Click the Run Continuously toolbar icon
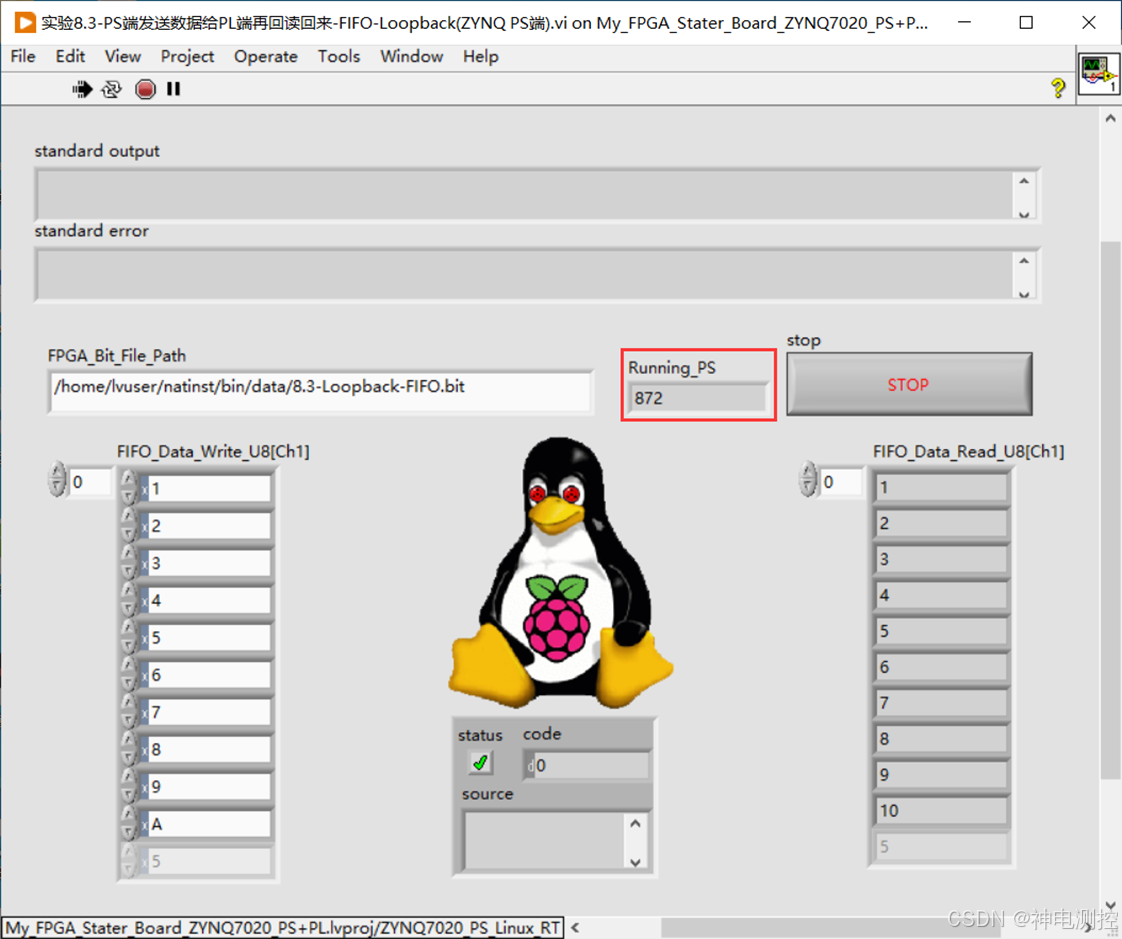Image resolution: width=1122 pixels, height=939 pixels. tap(112, 89)
